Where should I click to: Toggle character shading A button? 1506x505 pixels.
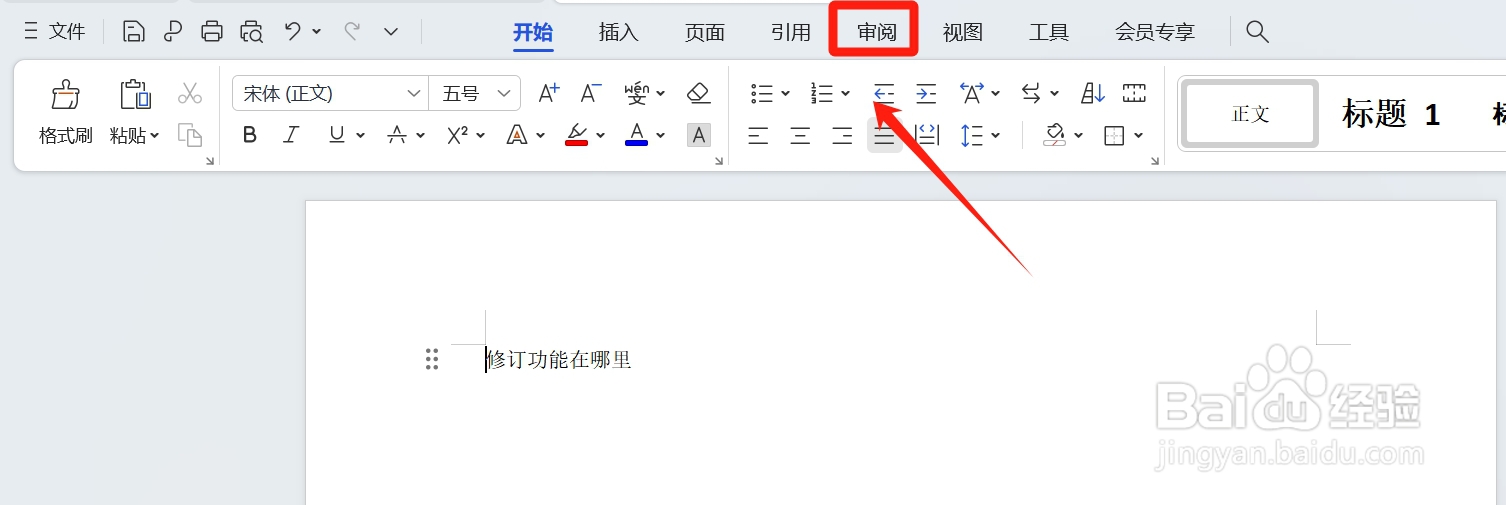[x=699, y=135]
